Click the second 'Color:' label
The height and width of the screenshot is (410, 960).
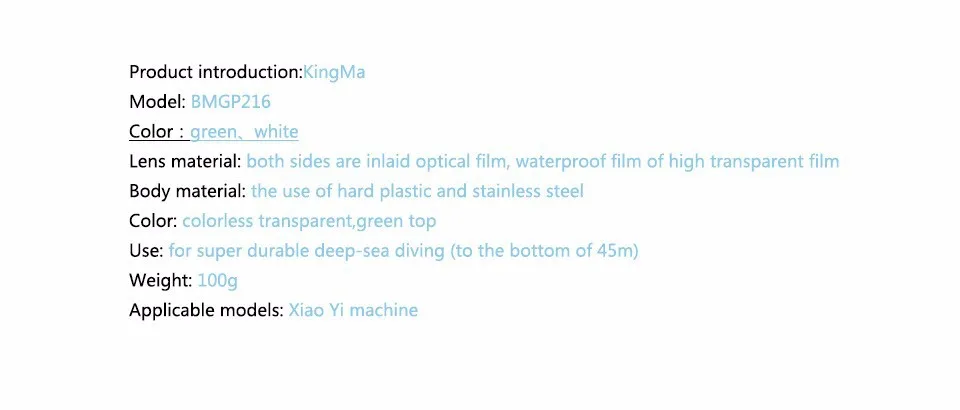tap(153, 221)
